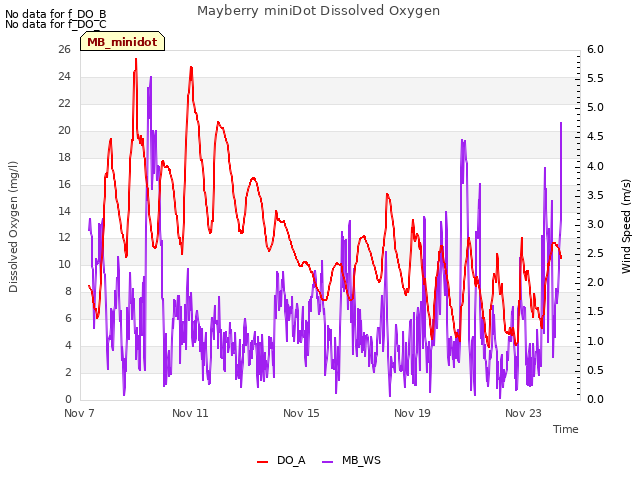640x480 pixels.
Task: Click the Time axis label
Action: pos(566,429)
